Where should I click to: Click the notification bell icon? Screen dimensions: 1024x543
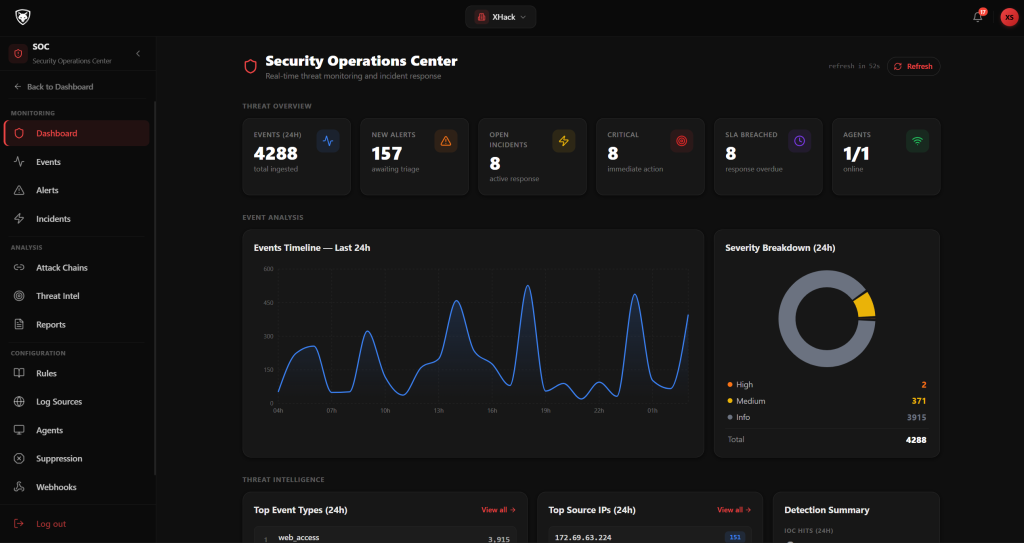tap(977, 17)
